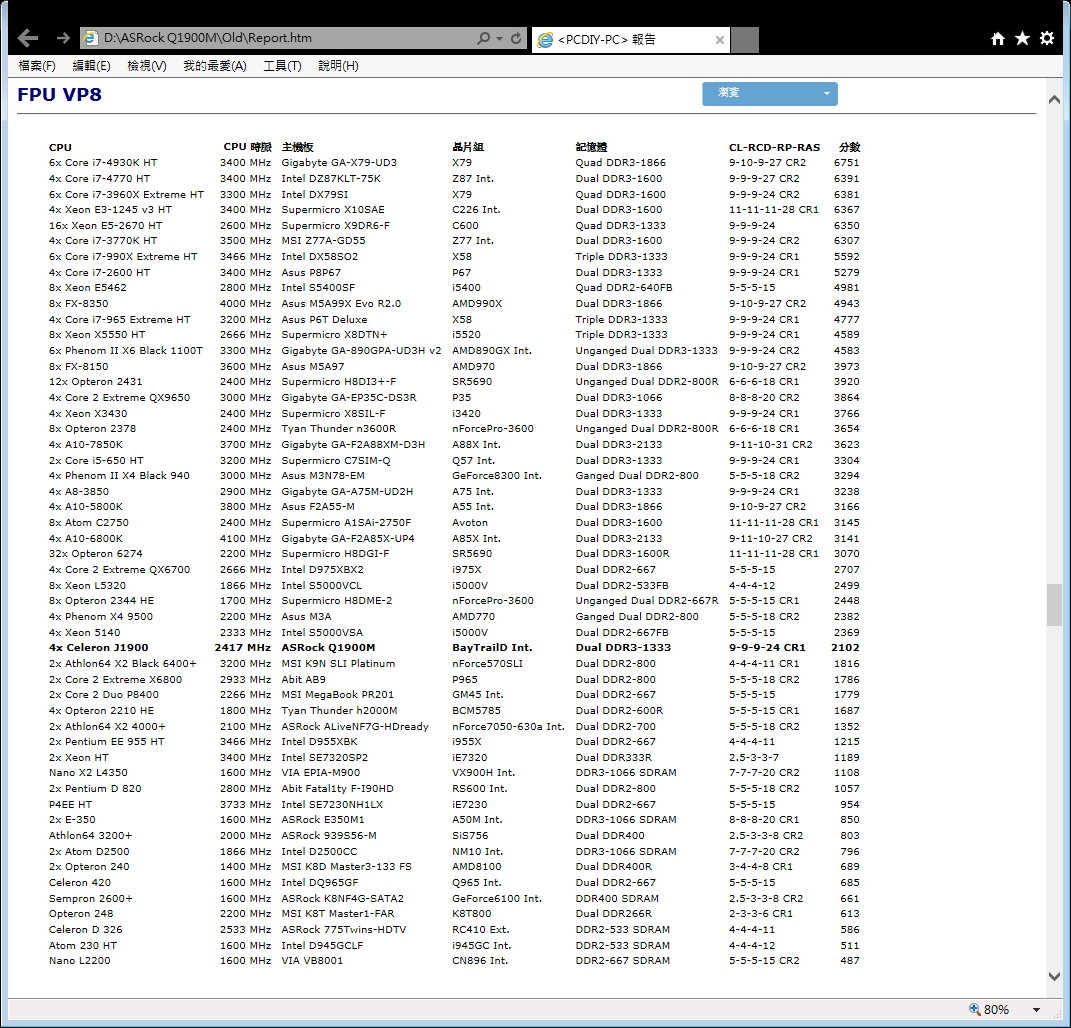The height and width of the screenshot is (1028, 1071).
Task: Click bold 4x Celeron J1900 entry
Action: tap(98, 648)
